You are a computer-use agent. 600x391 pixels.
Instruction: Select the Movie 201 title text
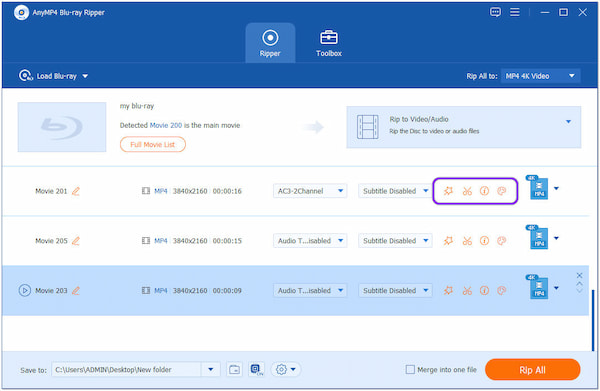point(51,191)
